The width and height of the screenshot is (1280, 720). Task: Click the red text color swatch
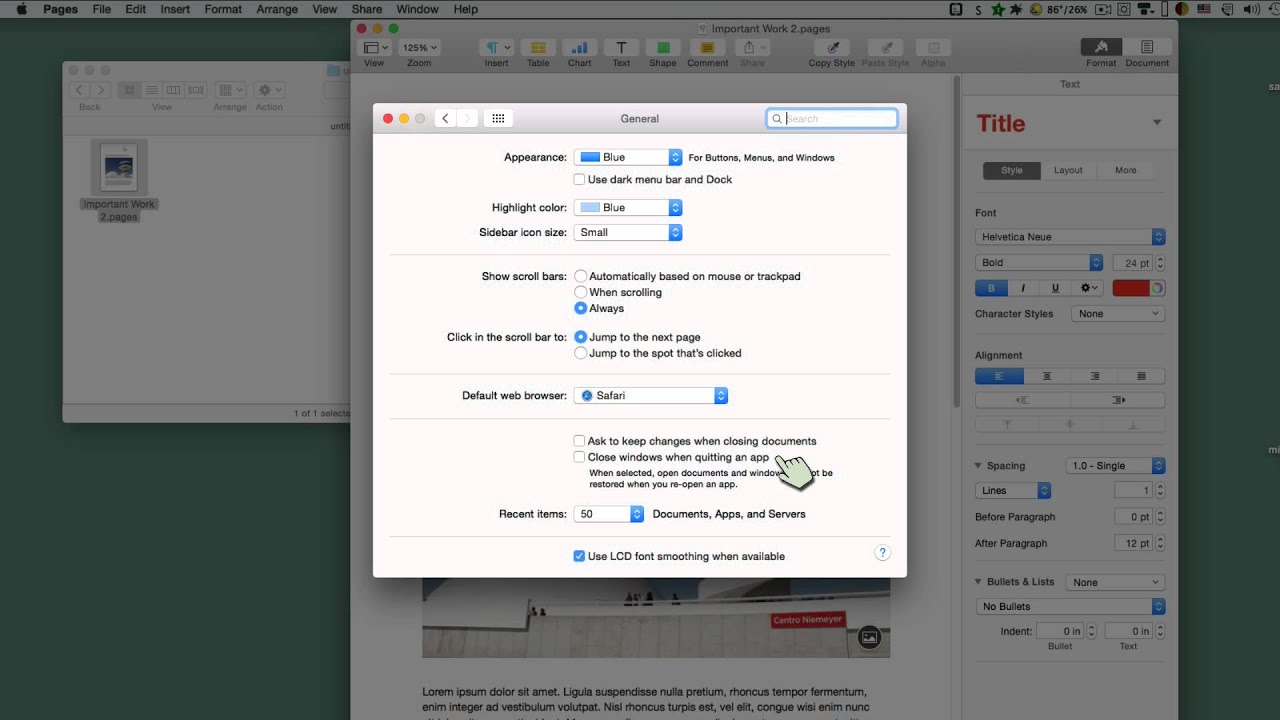coord(1131,288)
